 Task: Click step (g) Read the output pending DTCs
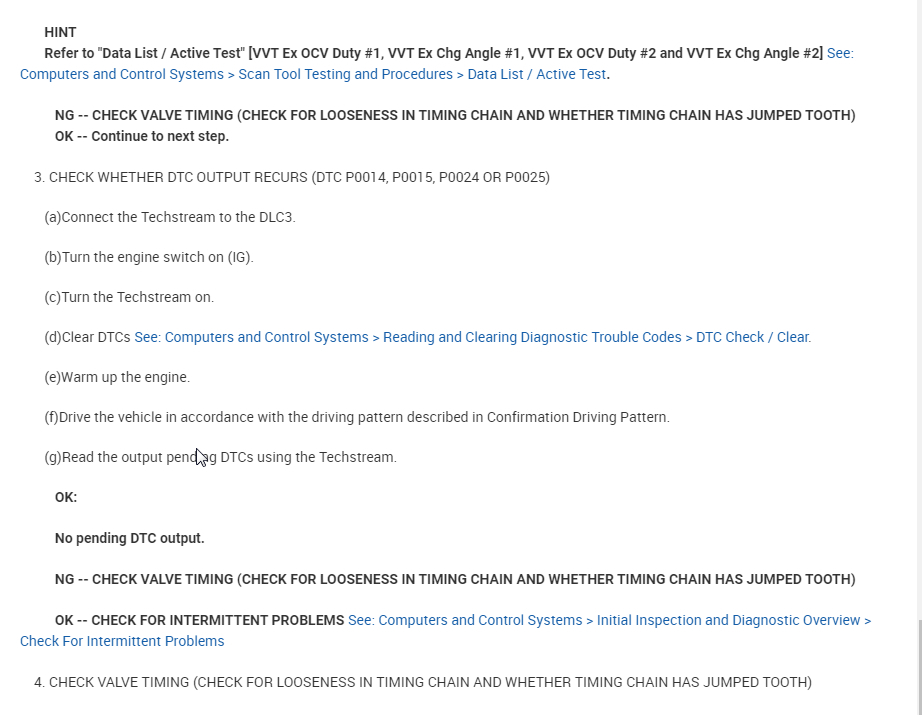[220, 457]
